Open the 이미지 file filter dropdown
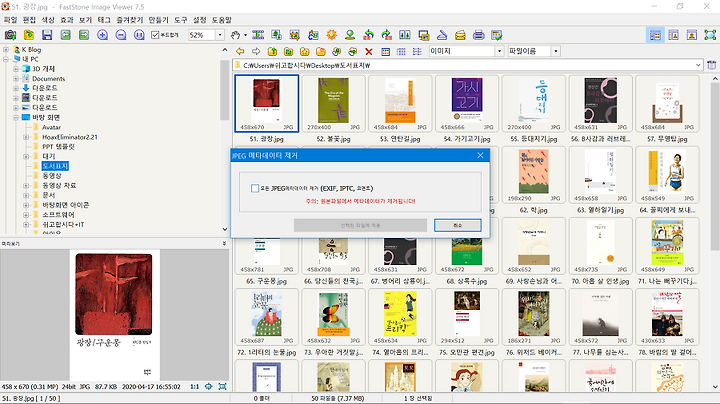720x404 pixels. (500, 51)
